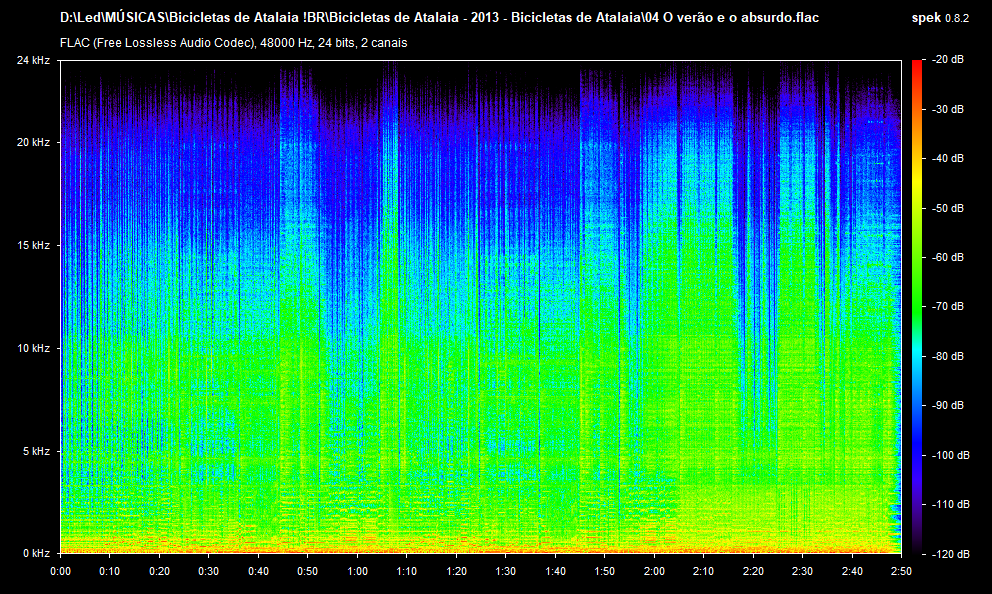Screen dimensions: 992x594
Task: Click the '1:00' time axis label
Action: coord(357,571)
